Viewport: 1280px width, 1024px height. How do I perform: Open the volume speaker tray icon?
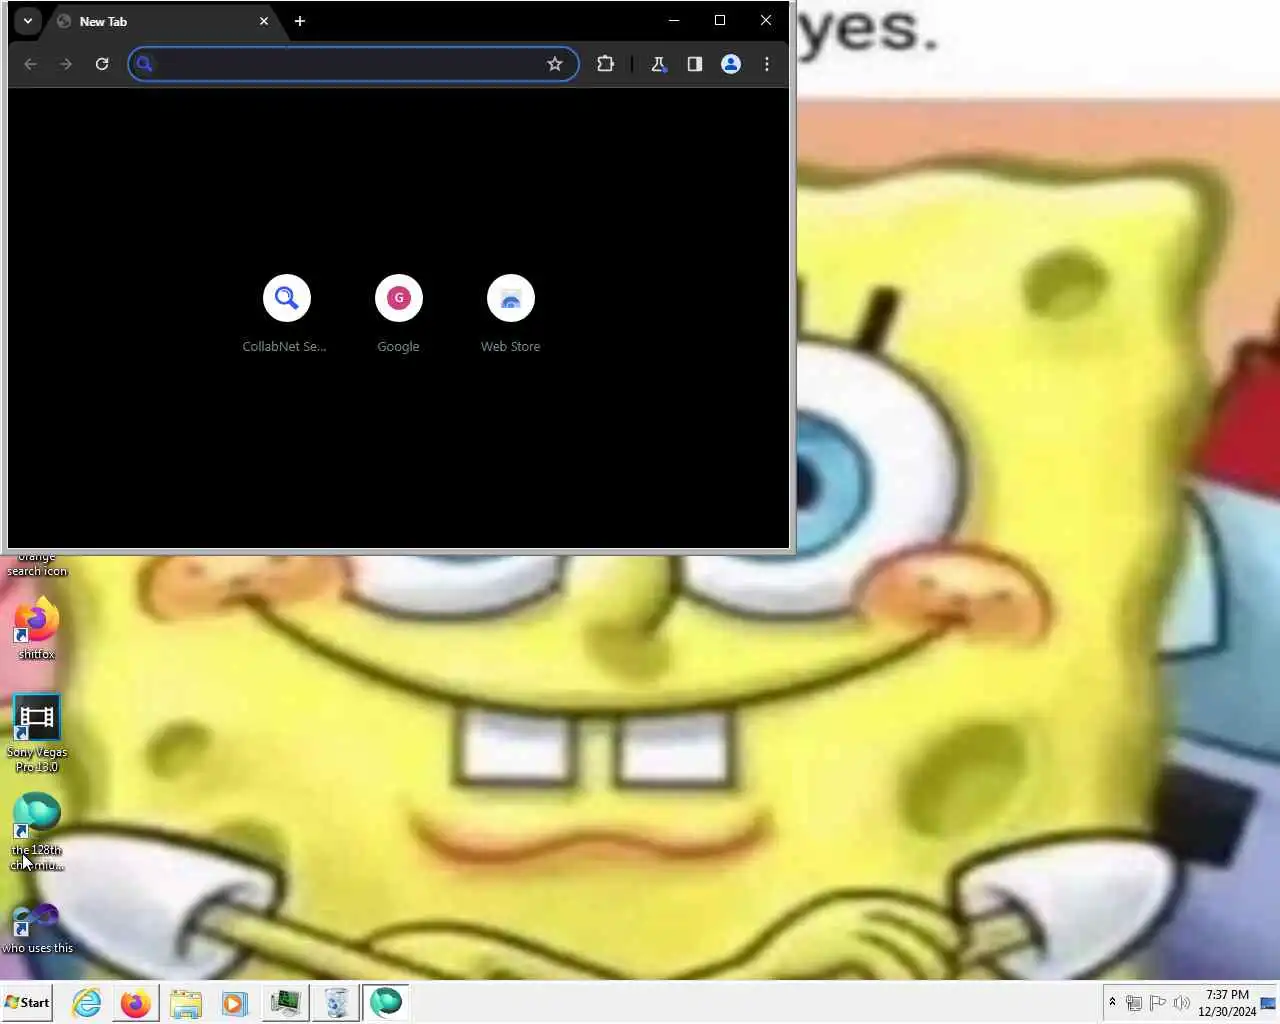click(1182, 1003)
